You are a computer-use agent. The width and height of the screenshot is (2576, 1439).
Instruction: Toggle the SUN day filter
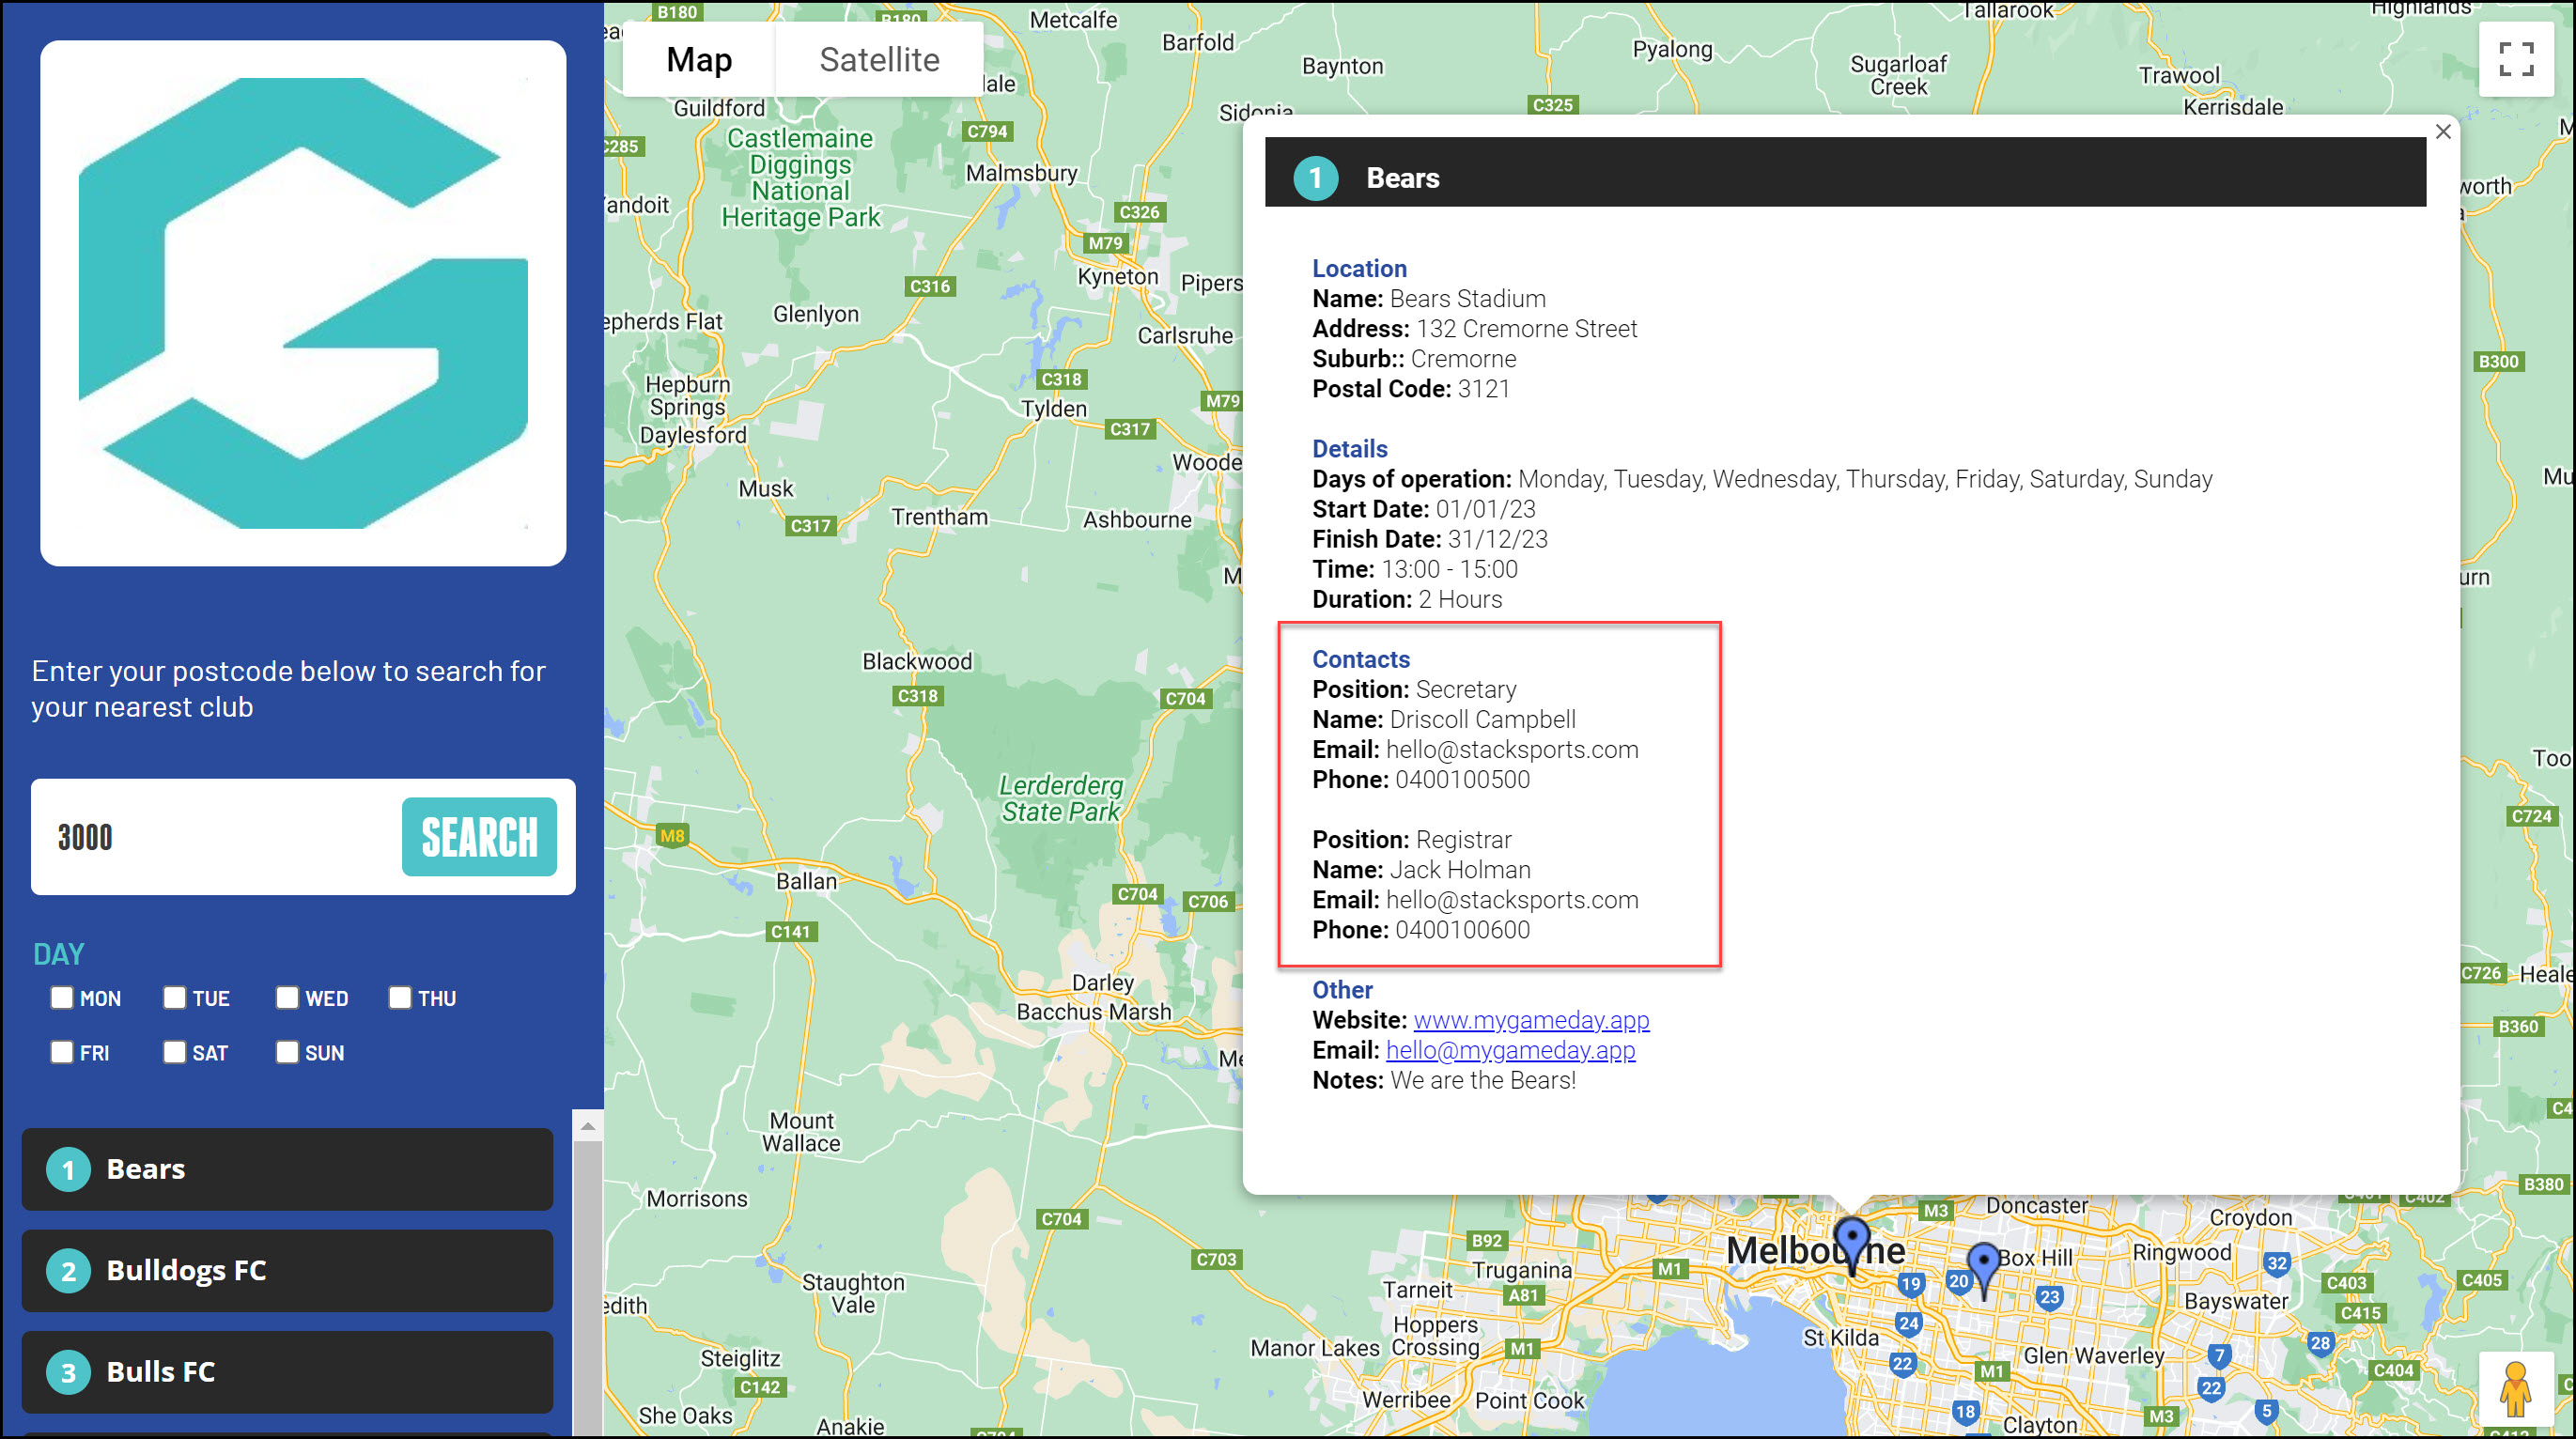[287, 1051]
